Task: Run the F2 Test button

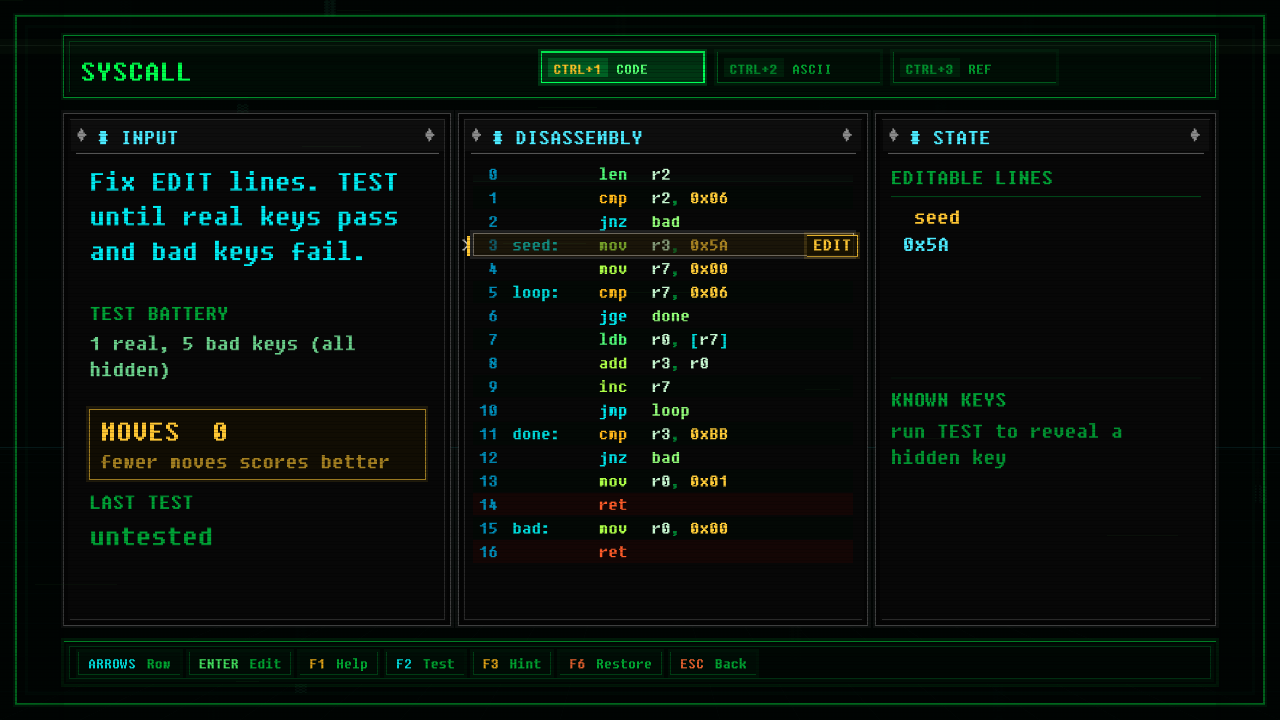Action: coord(425,663)
